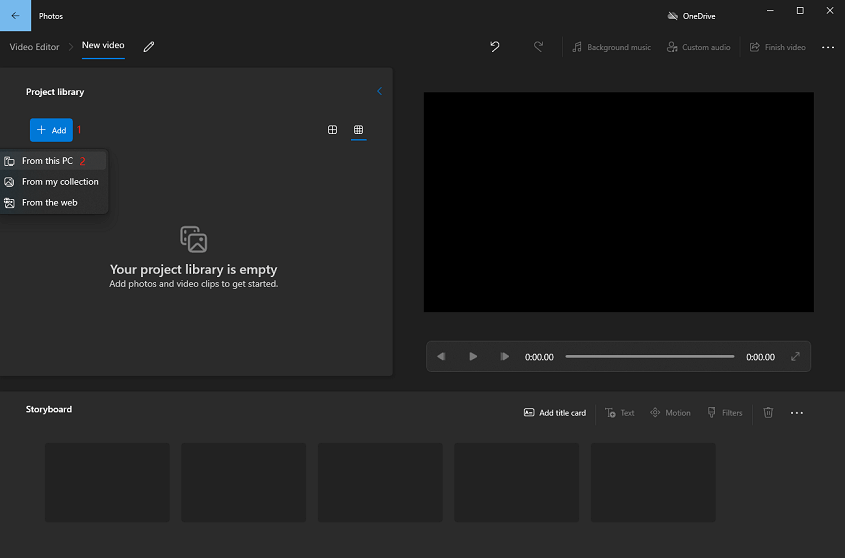
Task: Choose From my collection
Action: [x=53, y=182]
